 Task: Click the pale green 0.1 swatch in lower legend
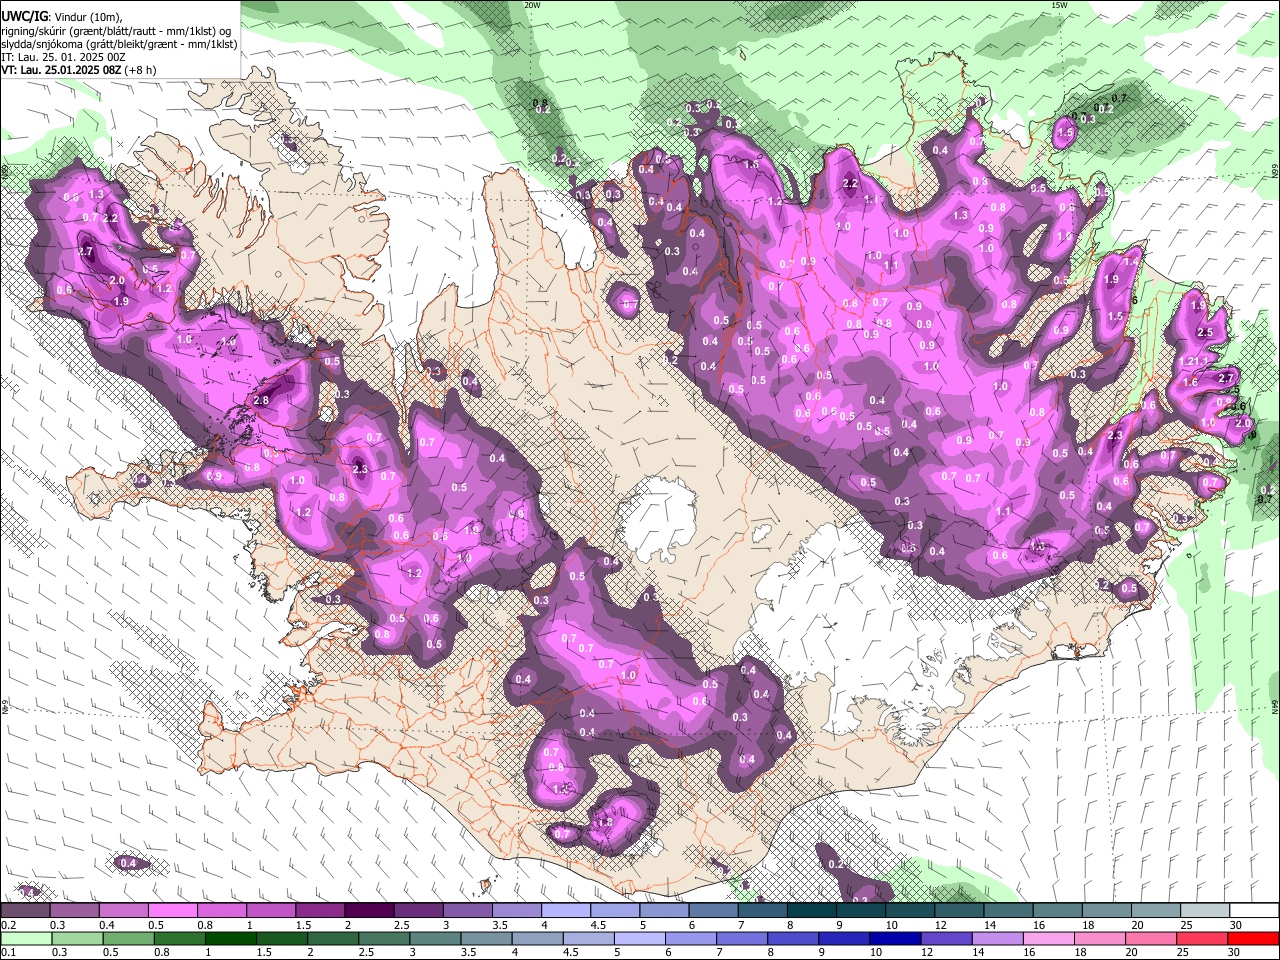[25, 938]
